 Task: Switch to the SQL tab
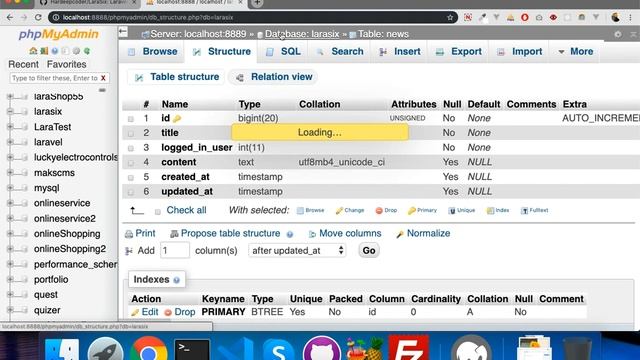(283, 51)
